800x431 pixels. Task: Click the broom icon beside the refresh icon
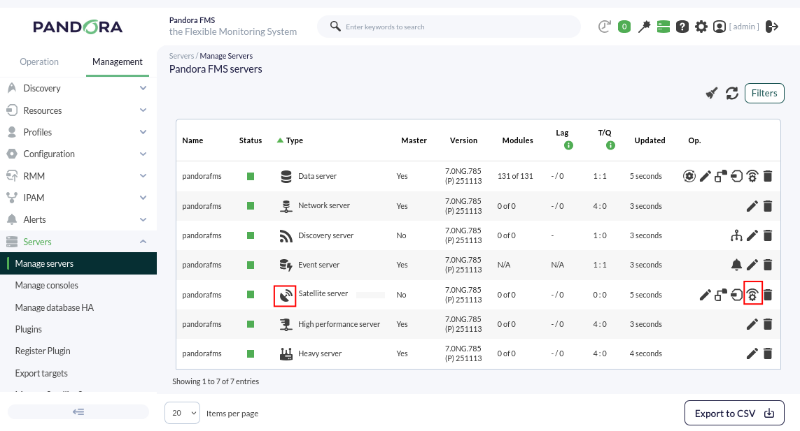point(712,93)
